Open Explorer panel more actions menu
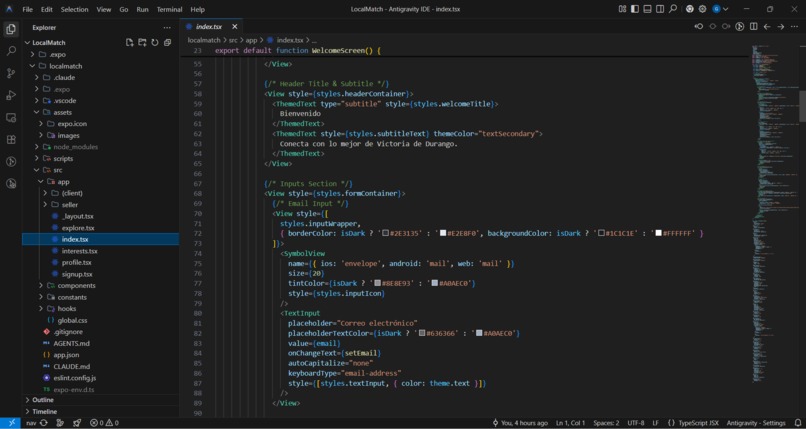This screenshot has width=806, height=429. pos(167,28)
